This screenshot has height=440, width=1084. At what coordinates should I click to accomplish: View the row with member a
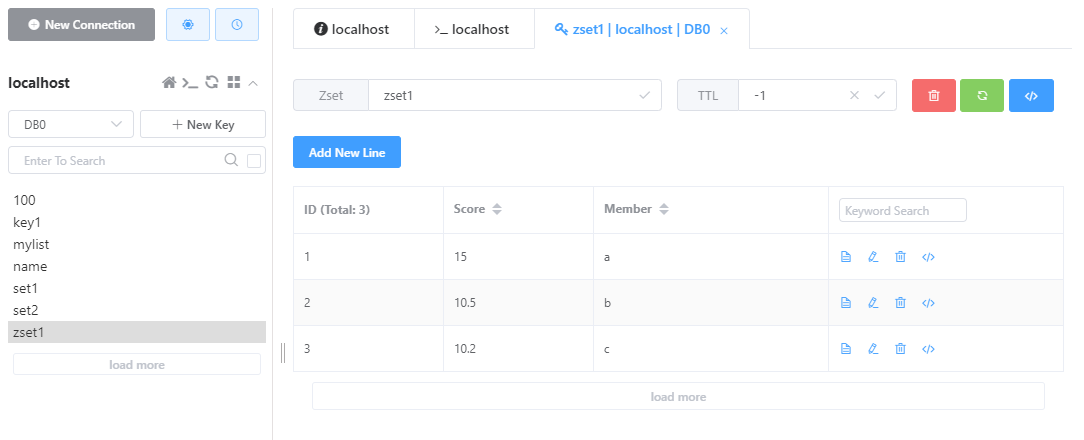pos(845,257)
